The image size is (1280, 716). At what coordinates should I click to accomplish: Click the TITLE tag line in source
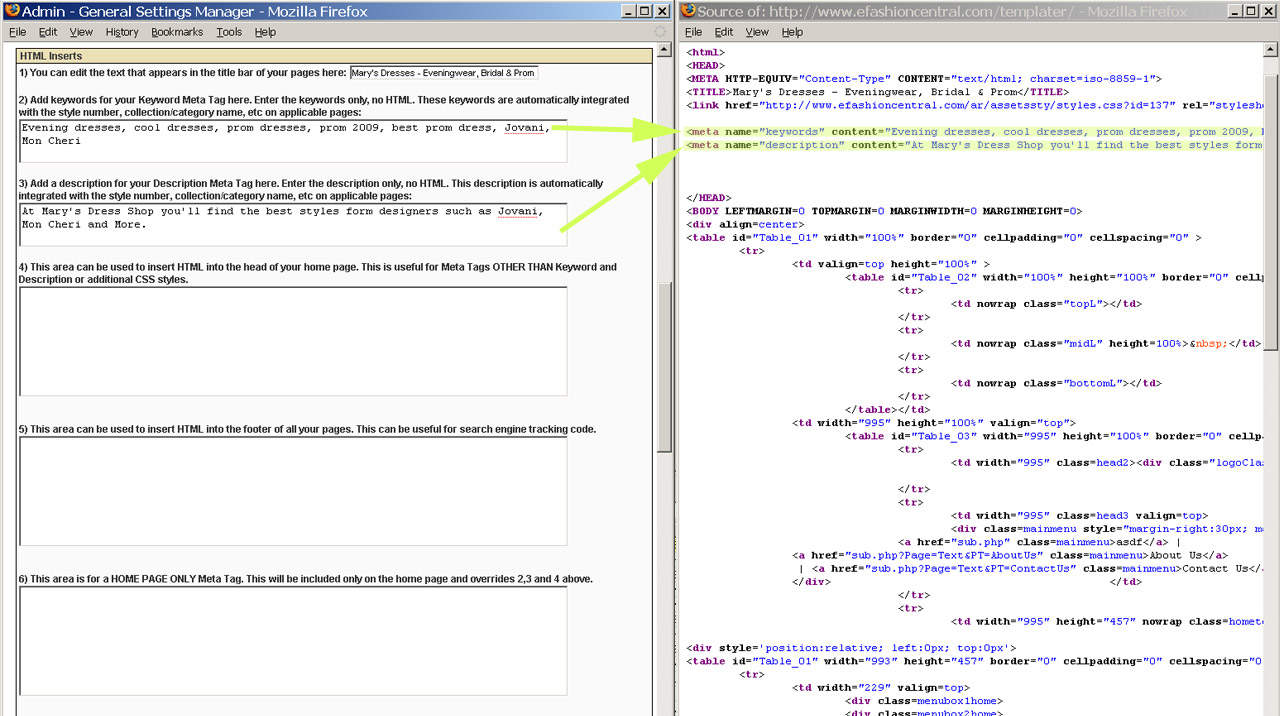click(x=877, y=92)
